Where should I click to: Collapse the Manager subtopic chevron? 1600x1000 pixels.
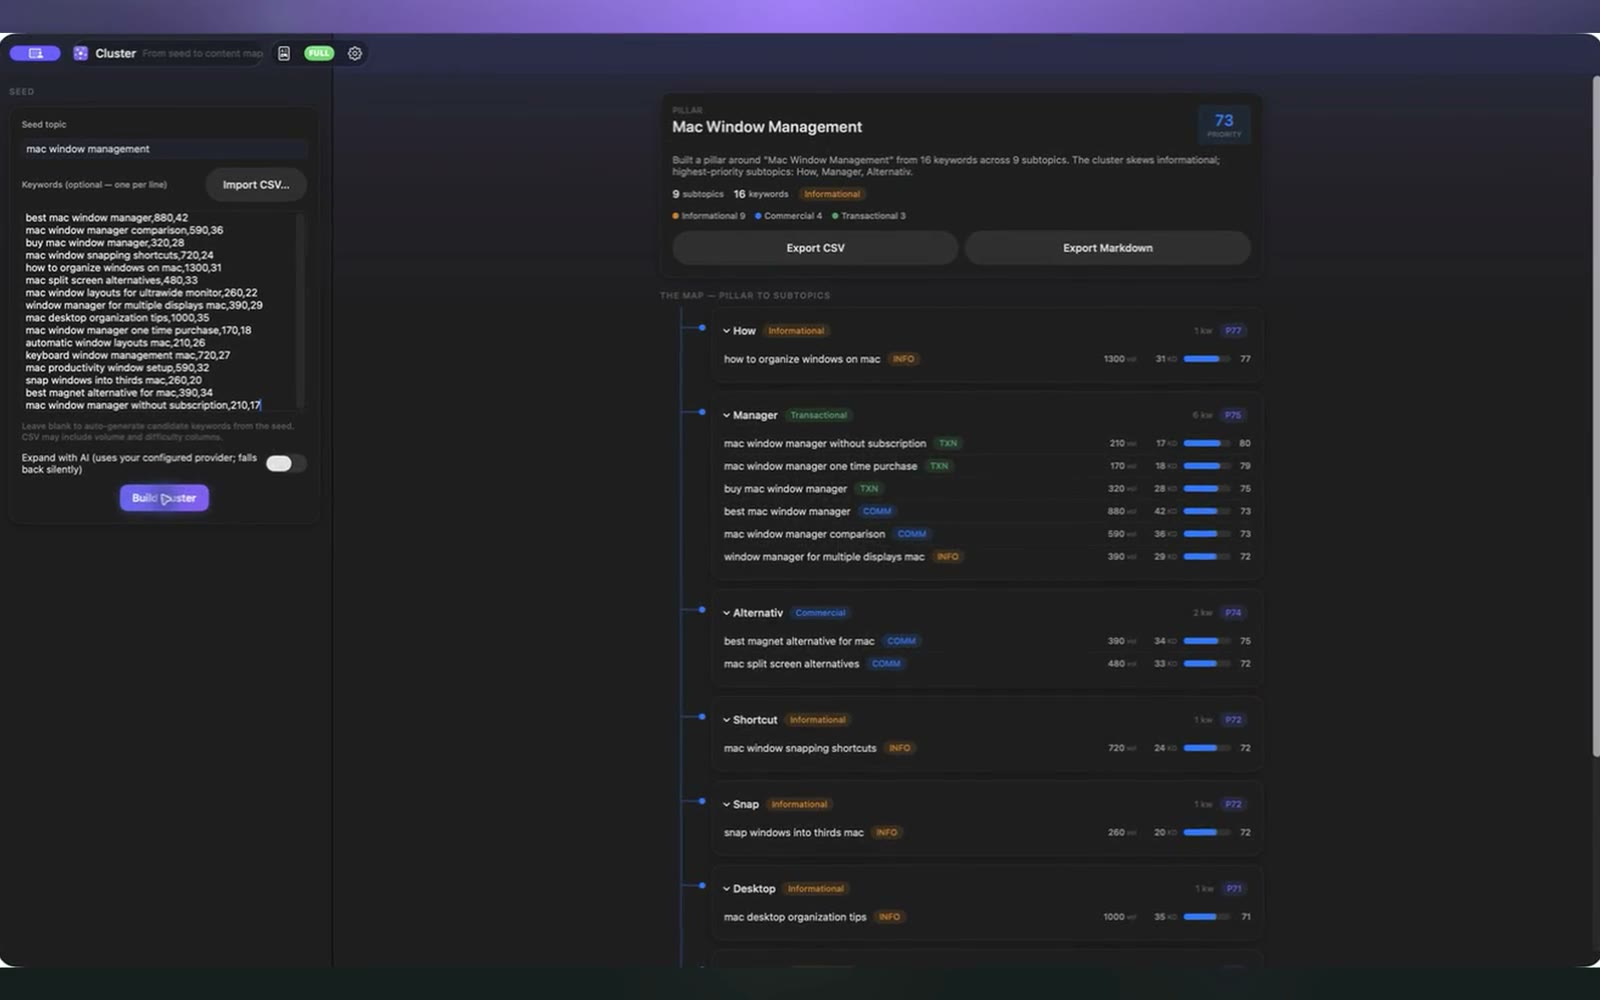[x=726, y=415]
